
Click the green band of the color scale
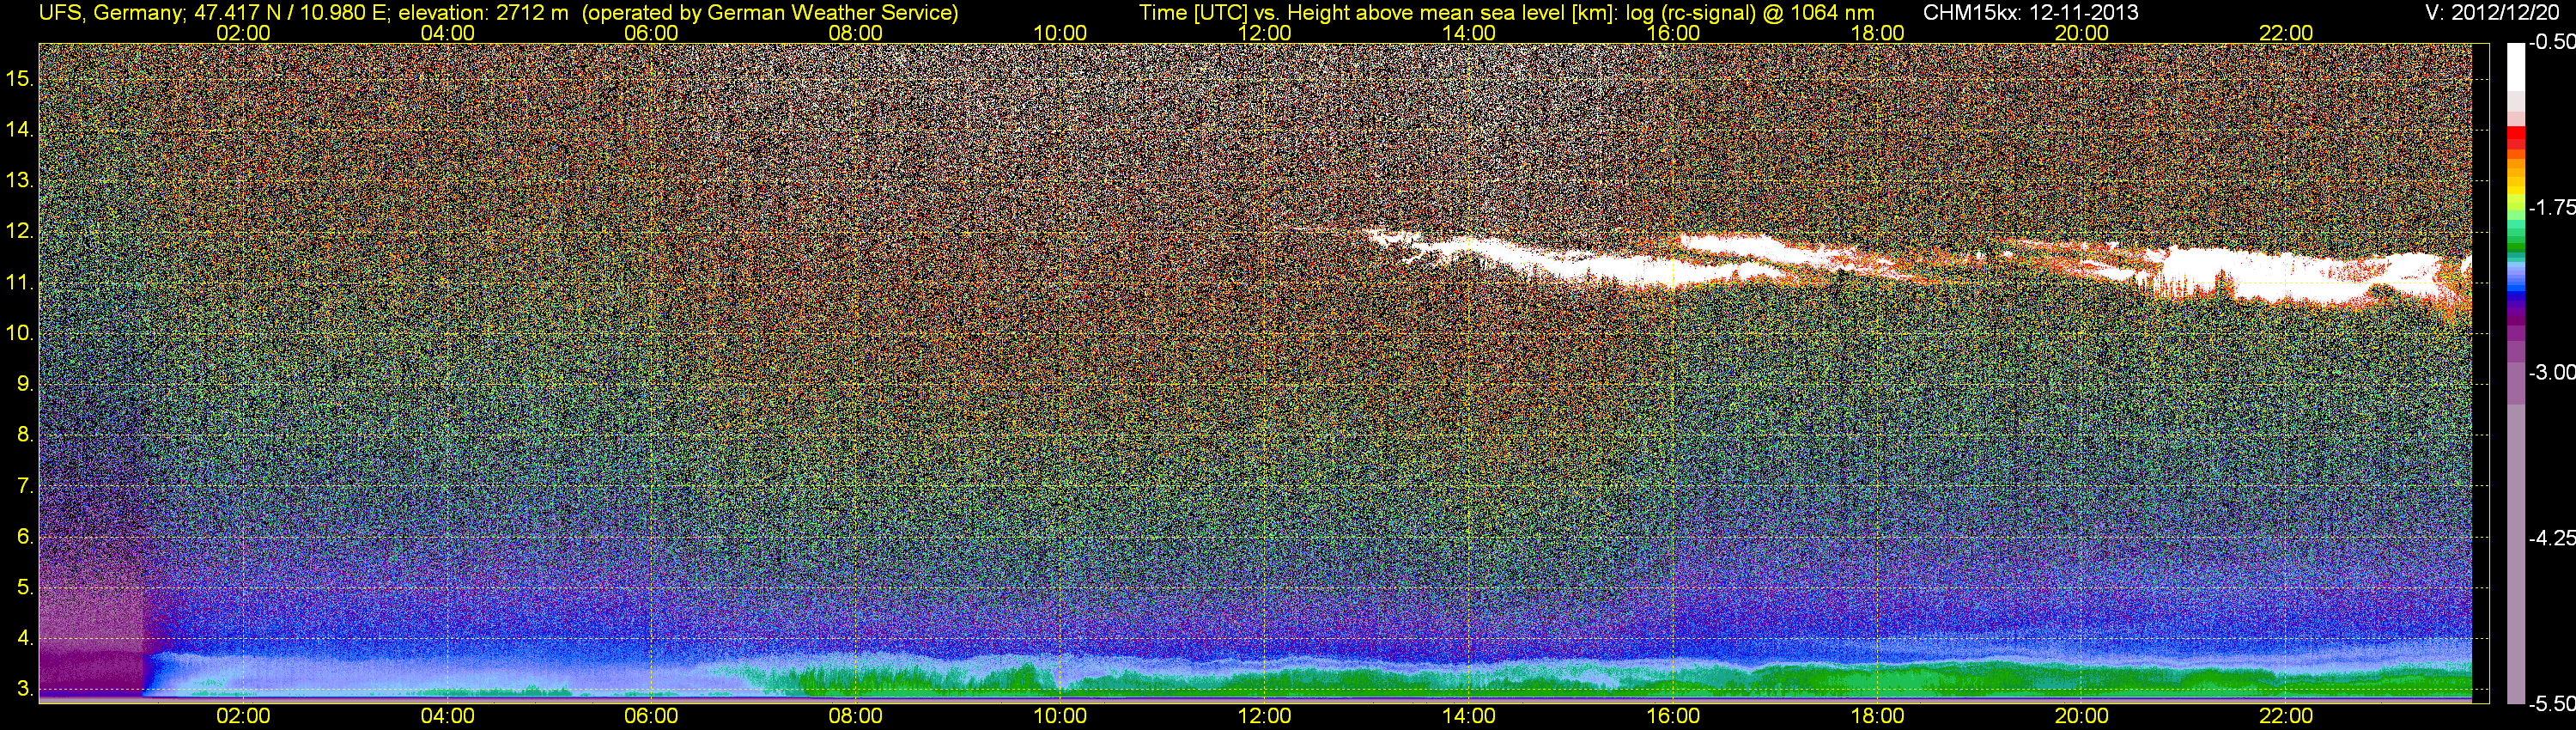click(x=2516, y=248)
